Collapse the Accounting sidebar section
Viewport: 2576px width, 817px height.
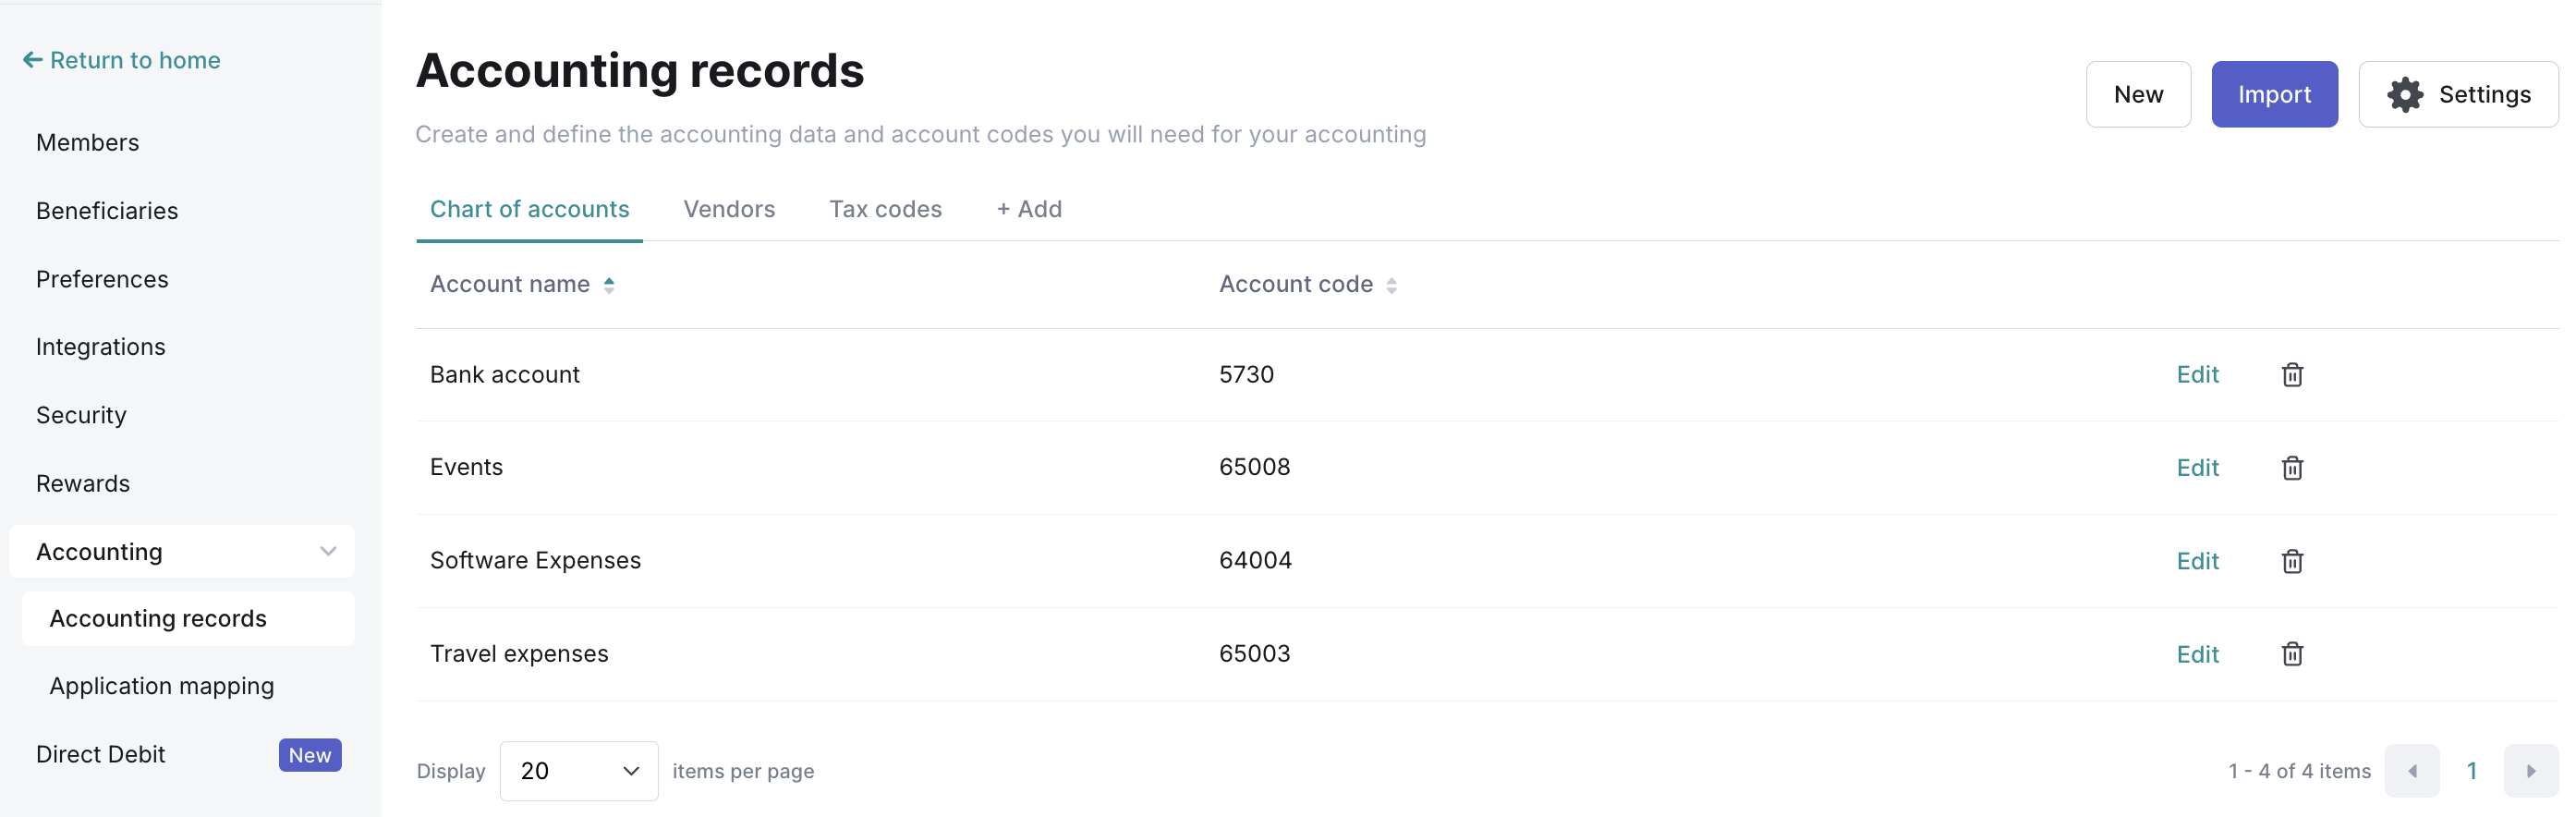(327, 552)
